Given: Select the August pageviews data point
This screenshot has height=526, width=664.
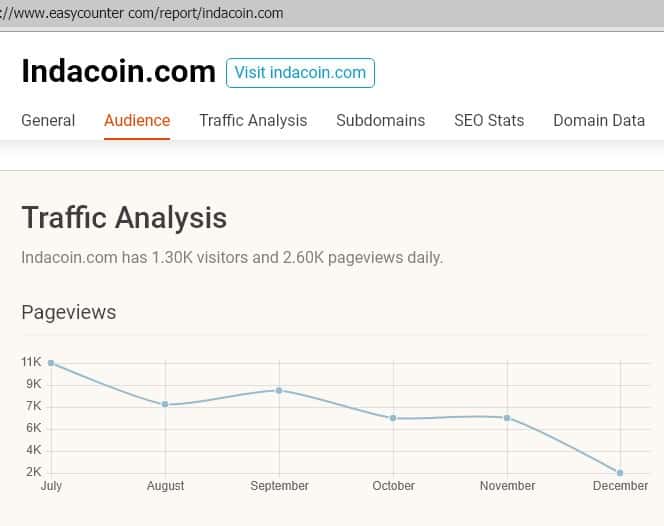Looking at the screenshot, I should [x=165, y=404].
